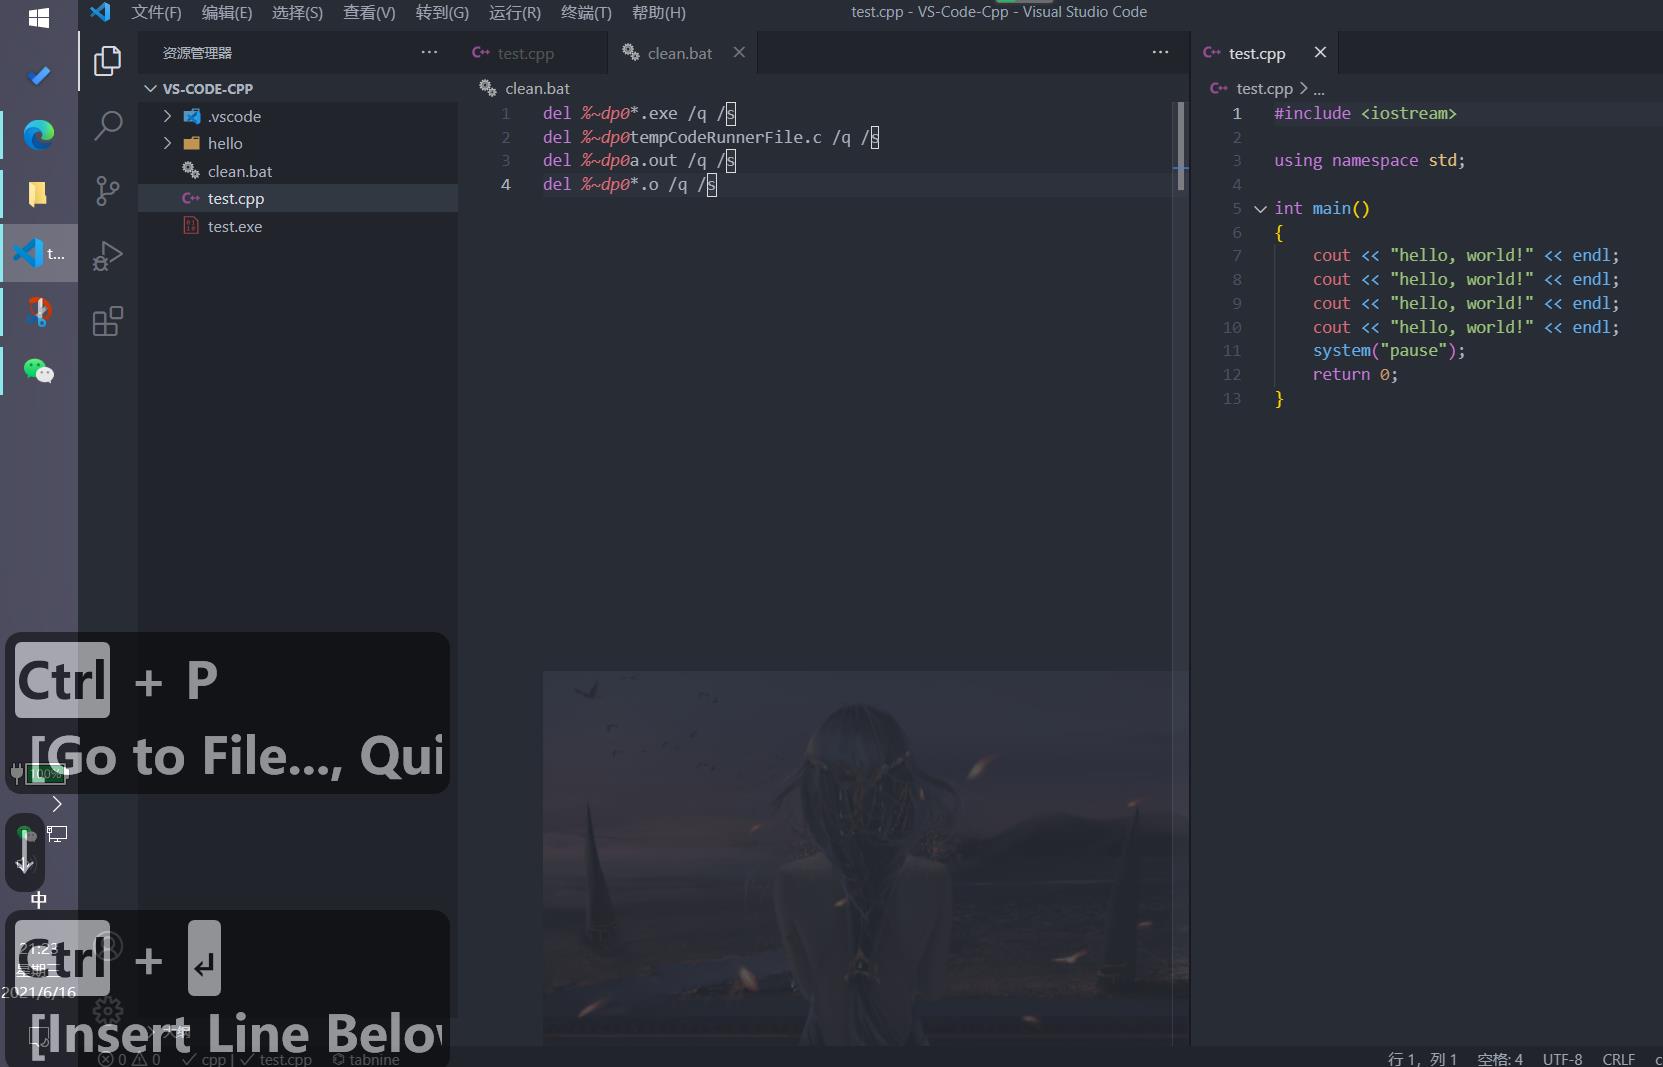
Task: Change encoding via UTF-8
Action: (1562, 1059)
